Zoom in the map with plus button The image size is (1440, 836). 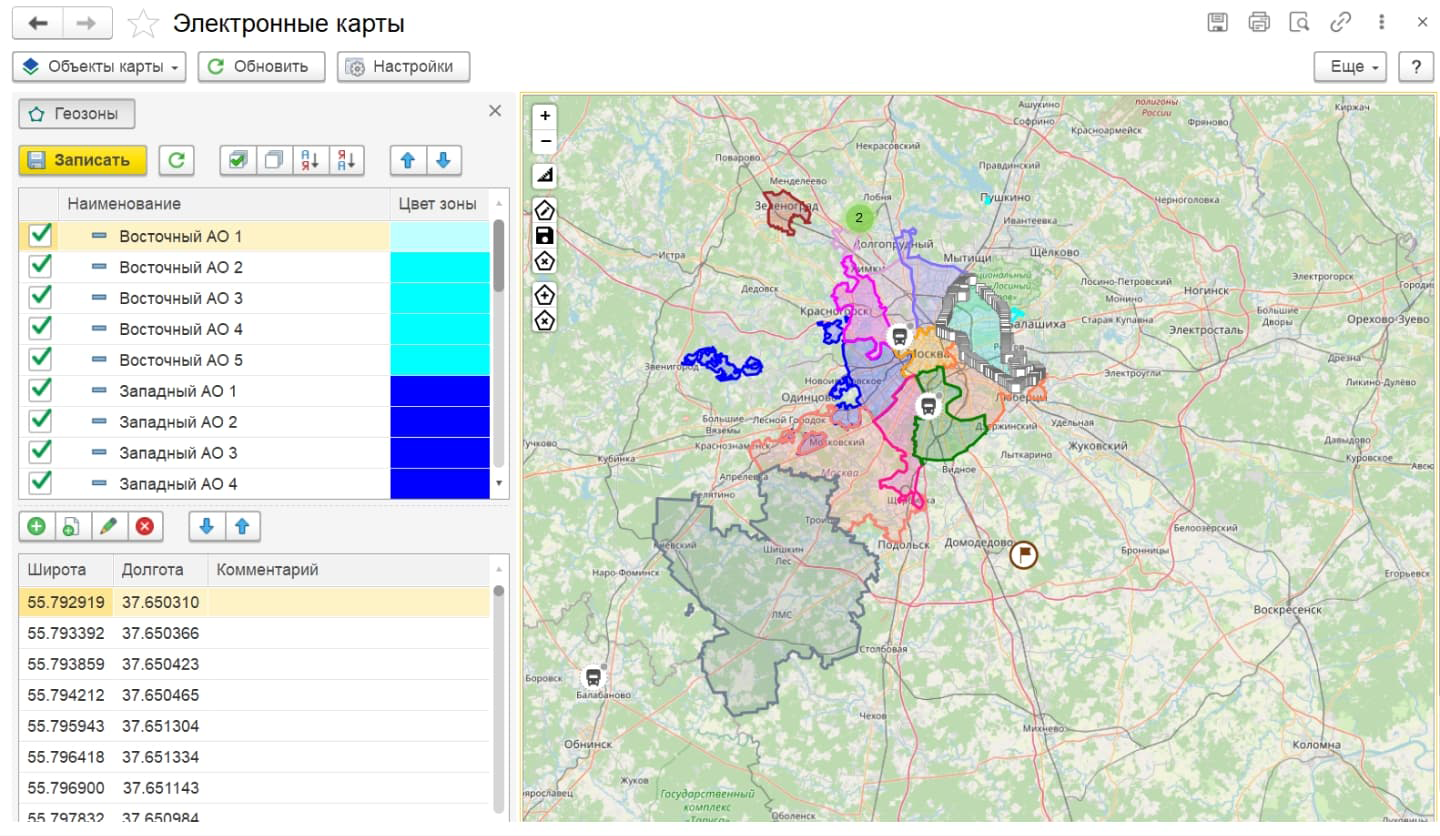click(x=545, y=116)
